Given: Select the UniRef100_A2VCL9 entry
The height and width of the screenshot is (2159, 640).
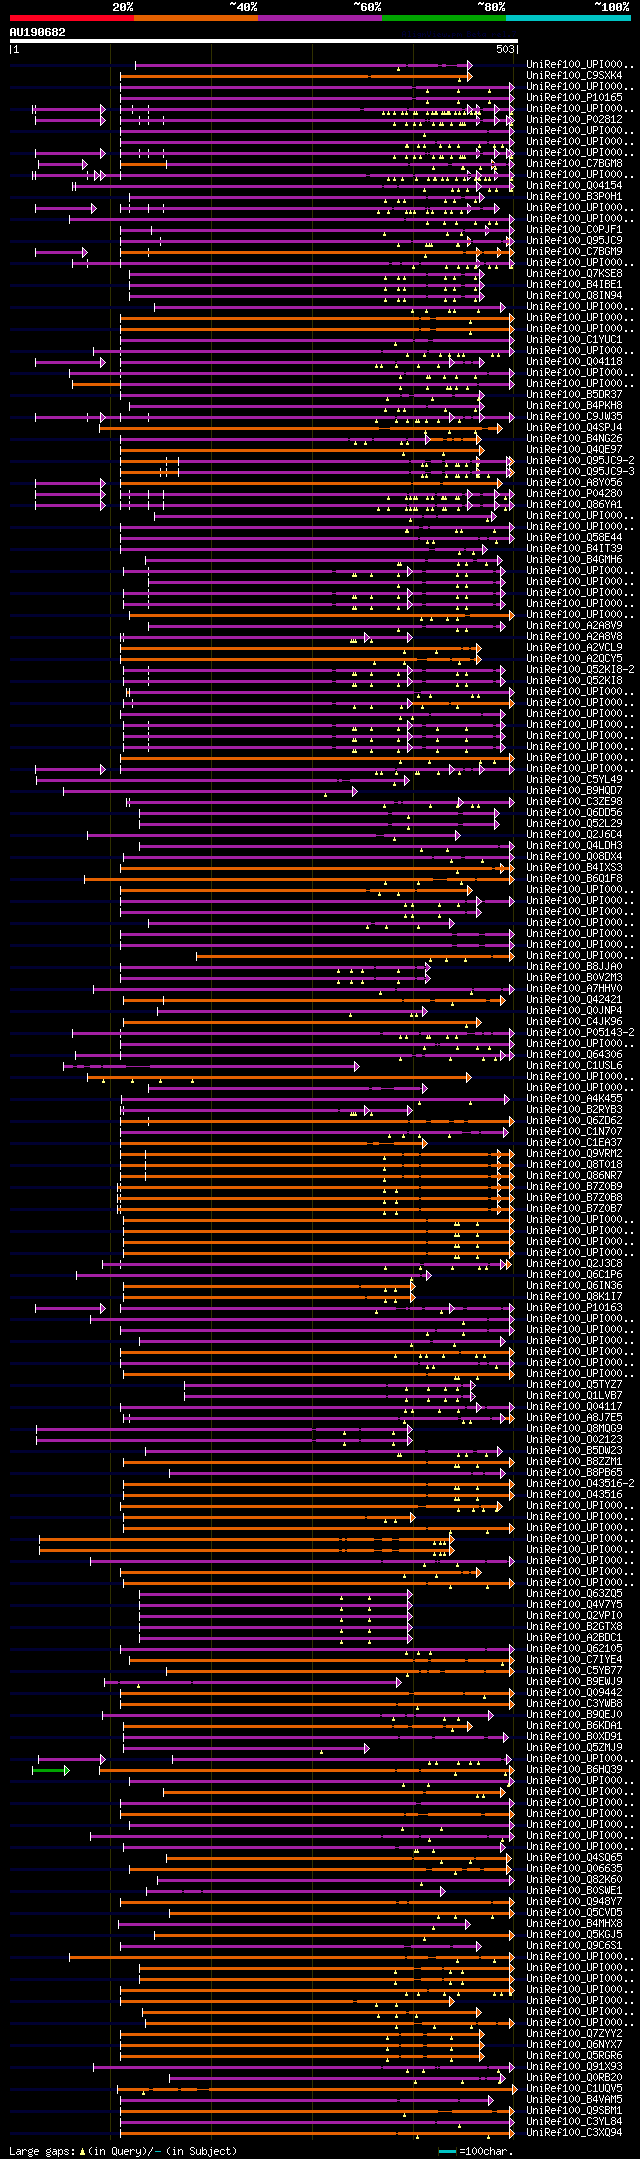Looking at the screenshot, I should click(574, 647).
